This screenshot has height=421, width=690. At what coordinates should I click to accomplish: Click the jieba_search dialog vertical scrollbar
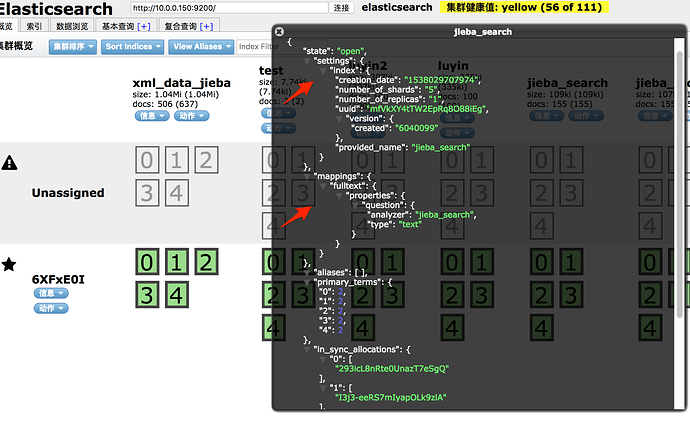pyautogui.click(x=680, y=185)
